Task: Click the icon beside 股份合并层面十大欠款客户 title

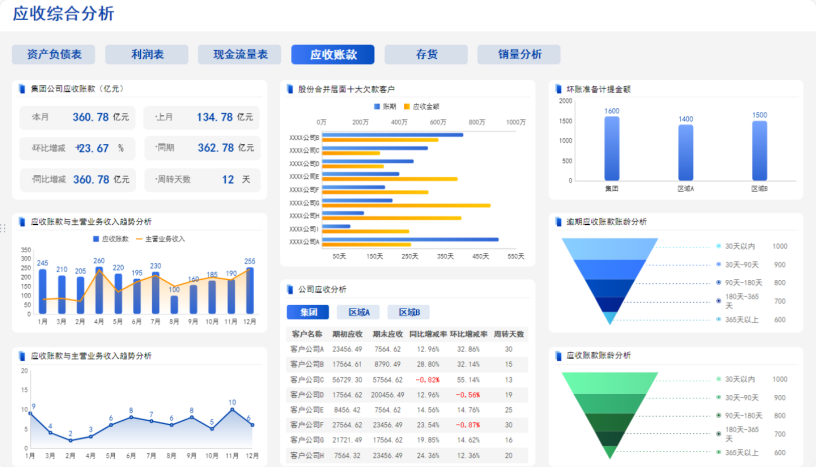Action: click(289, 89)
